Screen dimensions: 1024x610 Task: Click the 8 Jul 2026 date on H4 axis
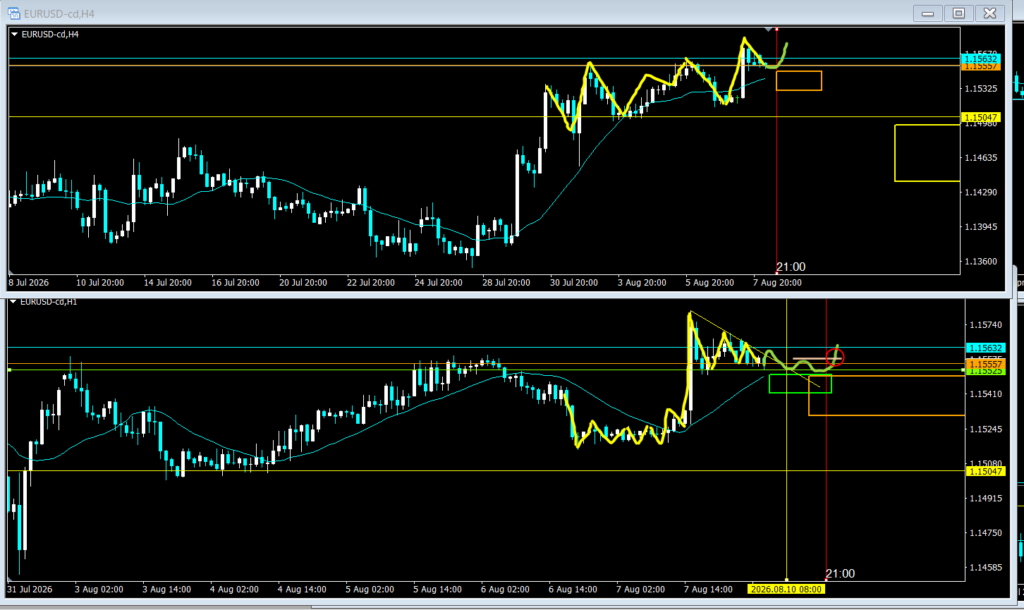(x=29, y=283)
